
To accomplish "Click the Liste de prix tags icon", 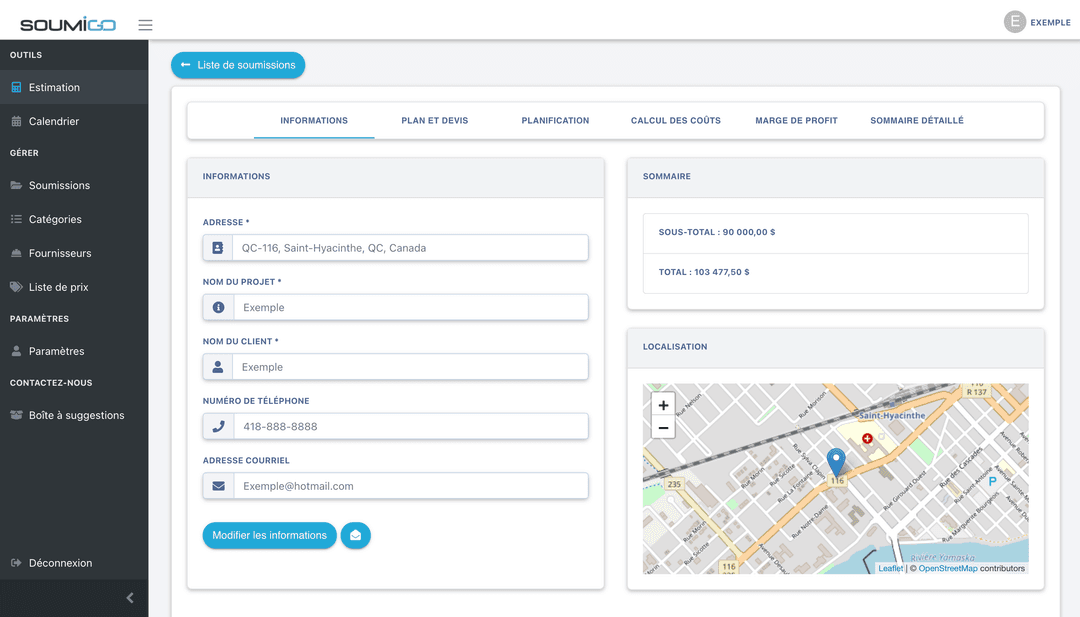I will [x=16, y=287].
